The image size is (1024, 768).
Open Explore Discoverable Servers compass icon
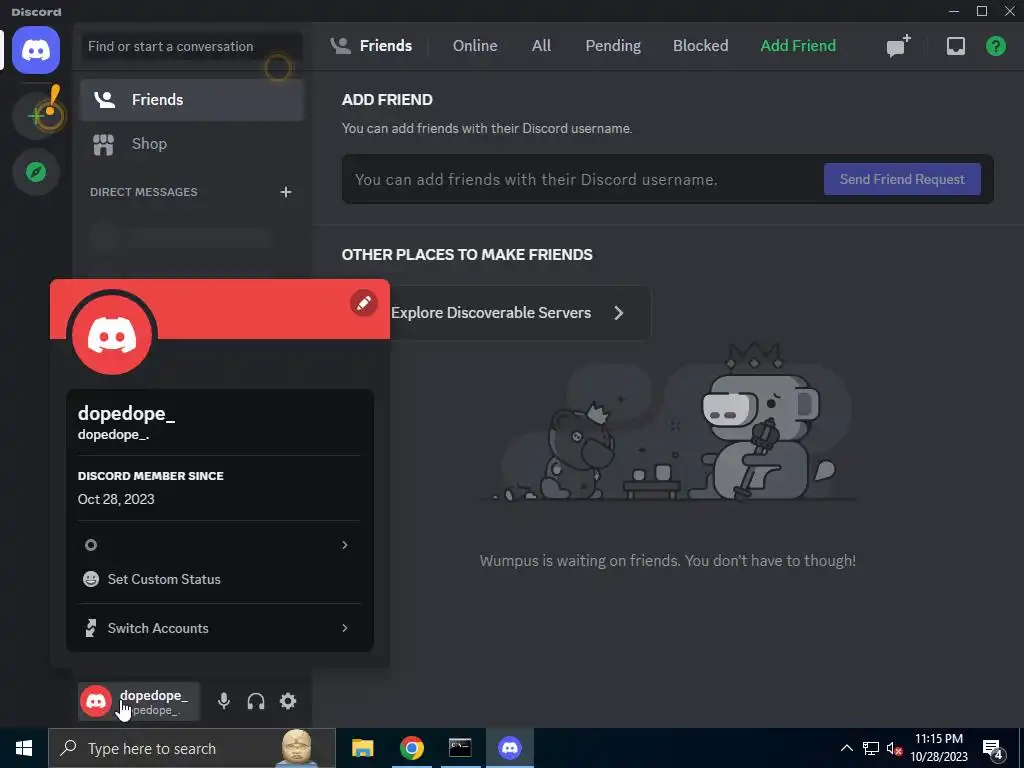(x=36, y=172)
